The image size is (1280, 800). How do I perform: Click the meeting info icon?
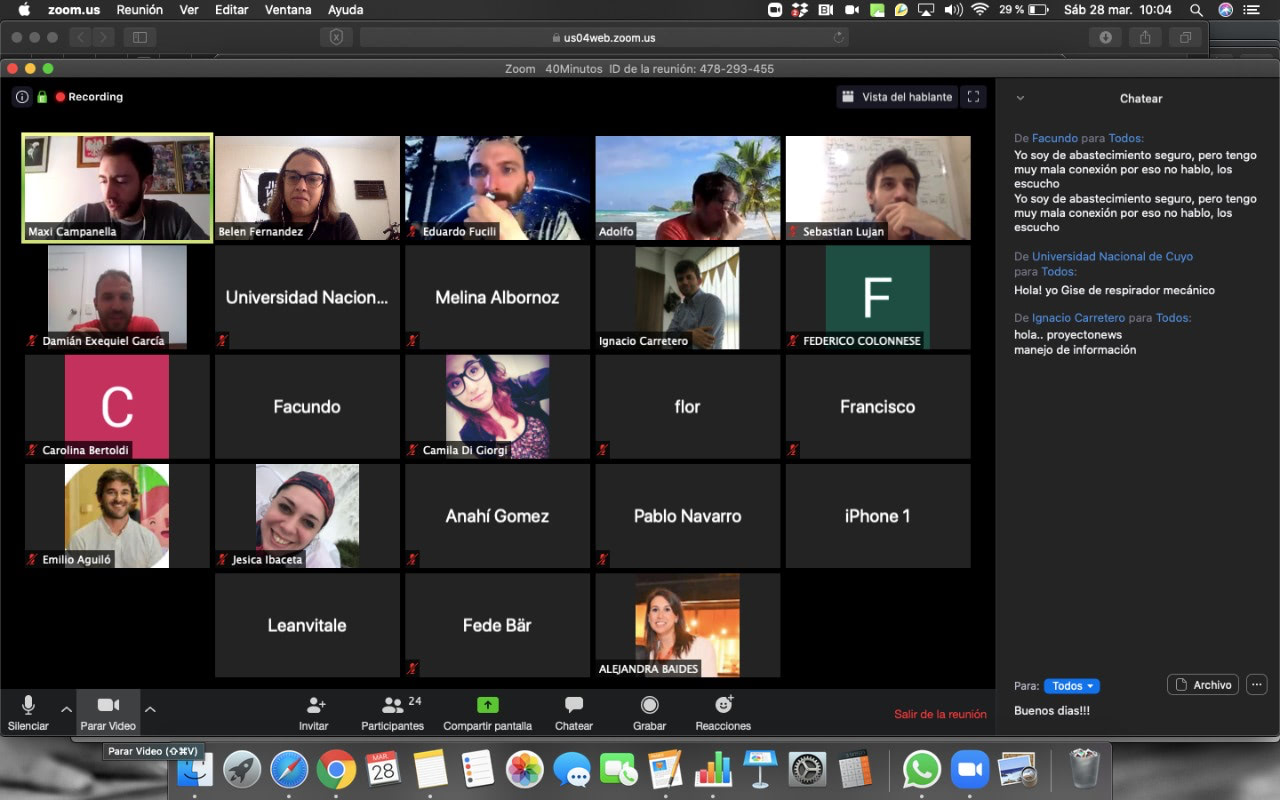click(x=22, y=97)
